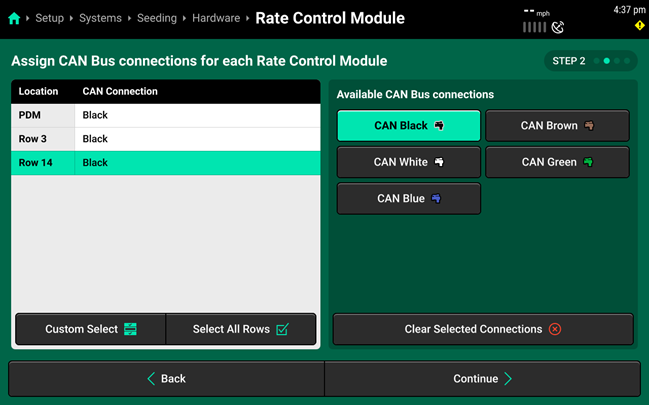Open the Setup breadcrumb item
The image size is (649, 405).
pos(50,18)
